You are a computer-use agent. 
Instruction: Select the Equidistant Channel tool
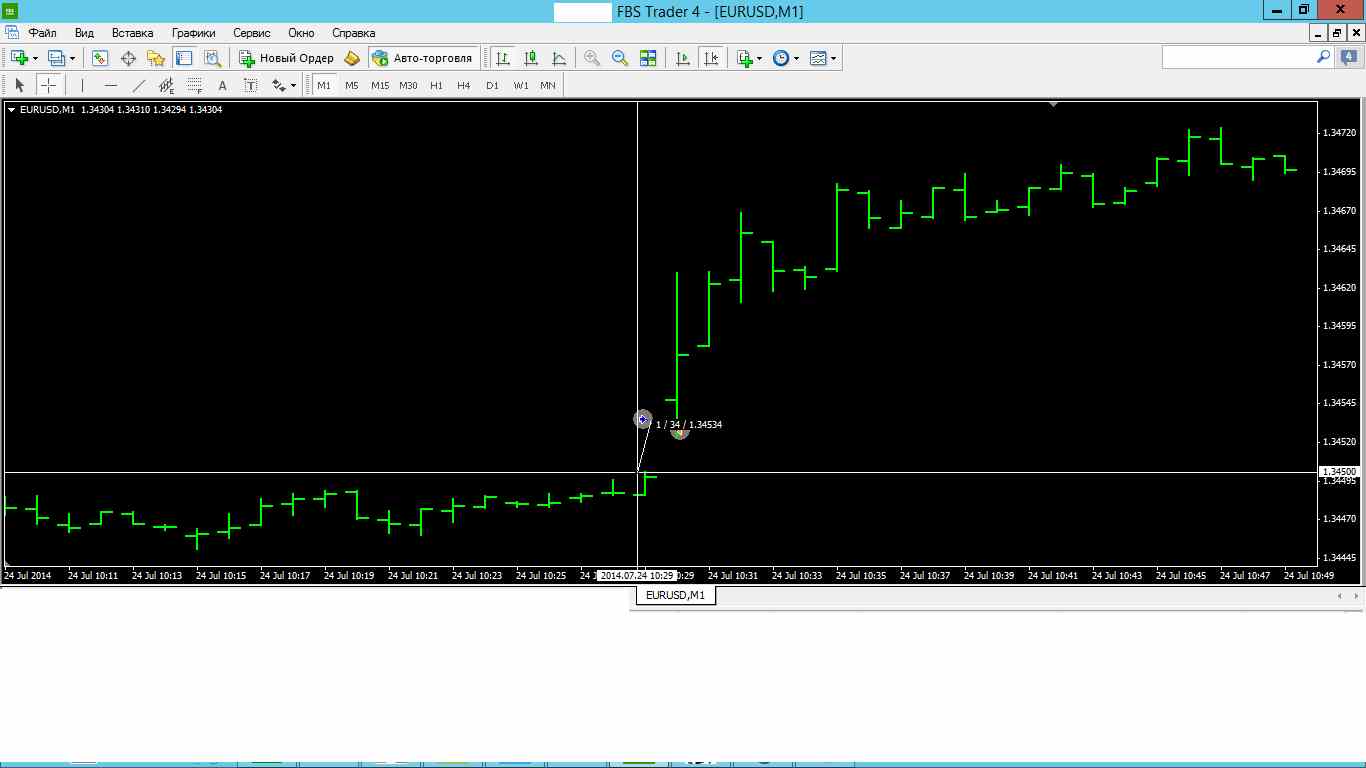tap(167, 85)
